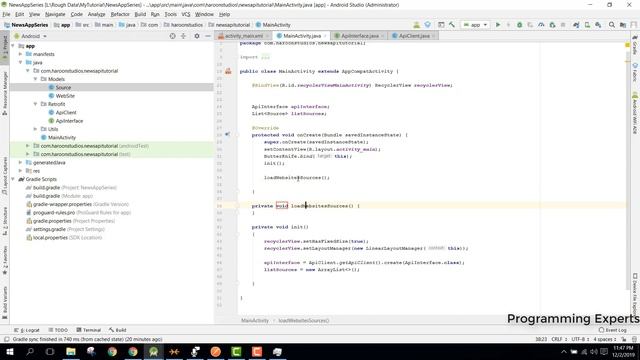640x360 pixels.
Task: Open the Build menu
Action: [x=140, y=14]
